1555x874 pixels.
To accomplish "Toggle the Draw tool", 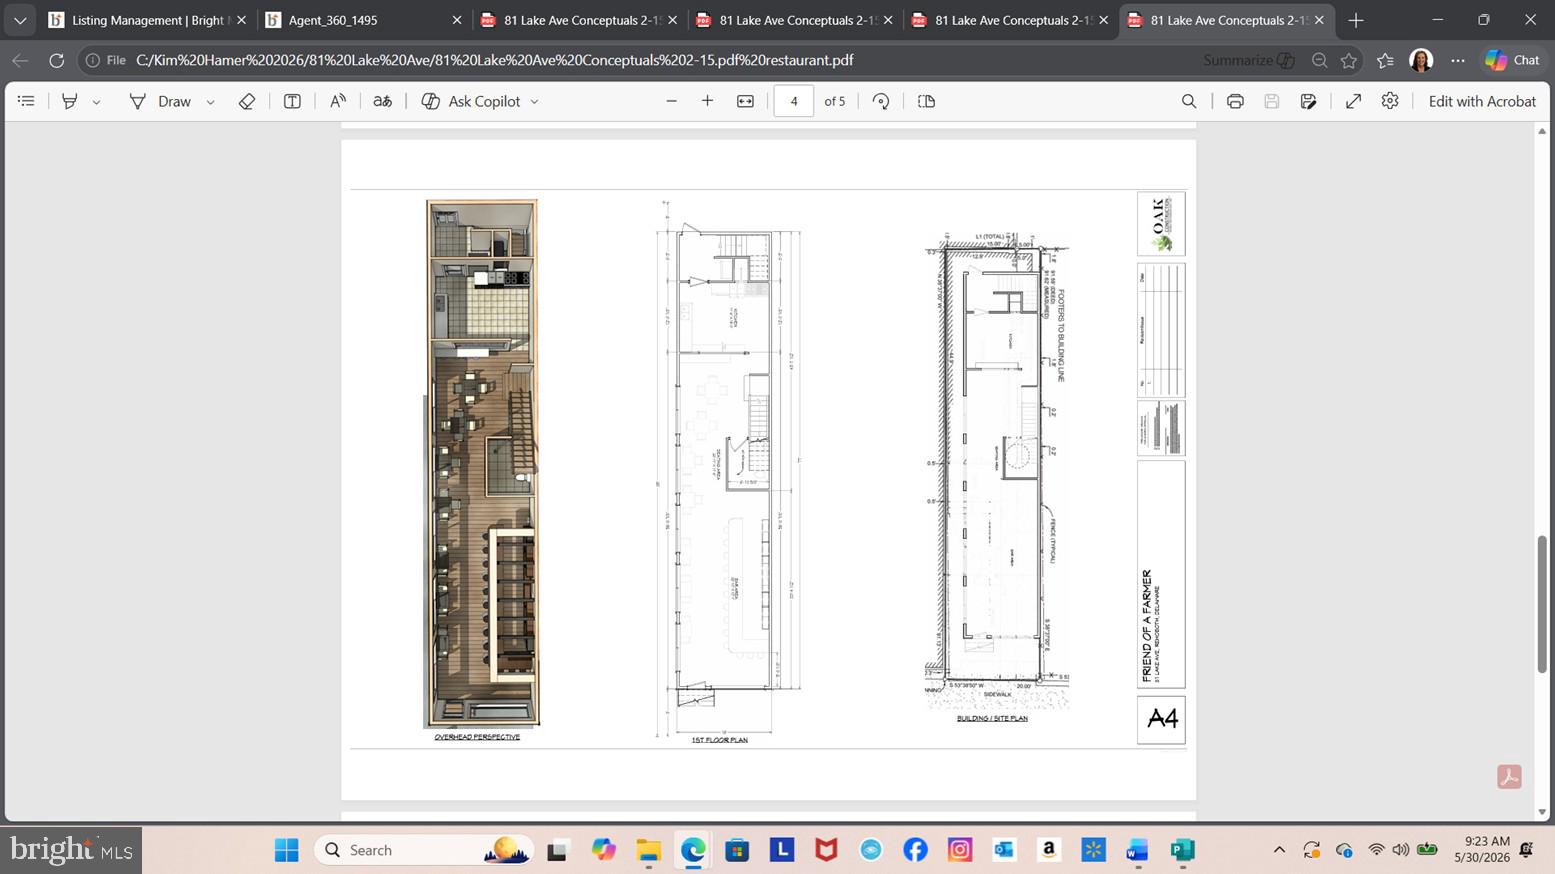I will pyautogui.click(x=160, y=101).
